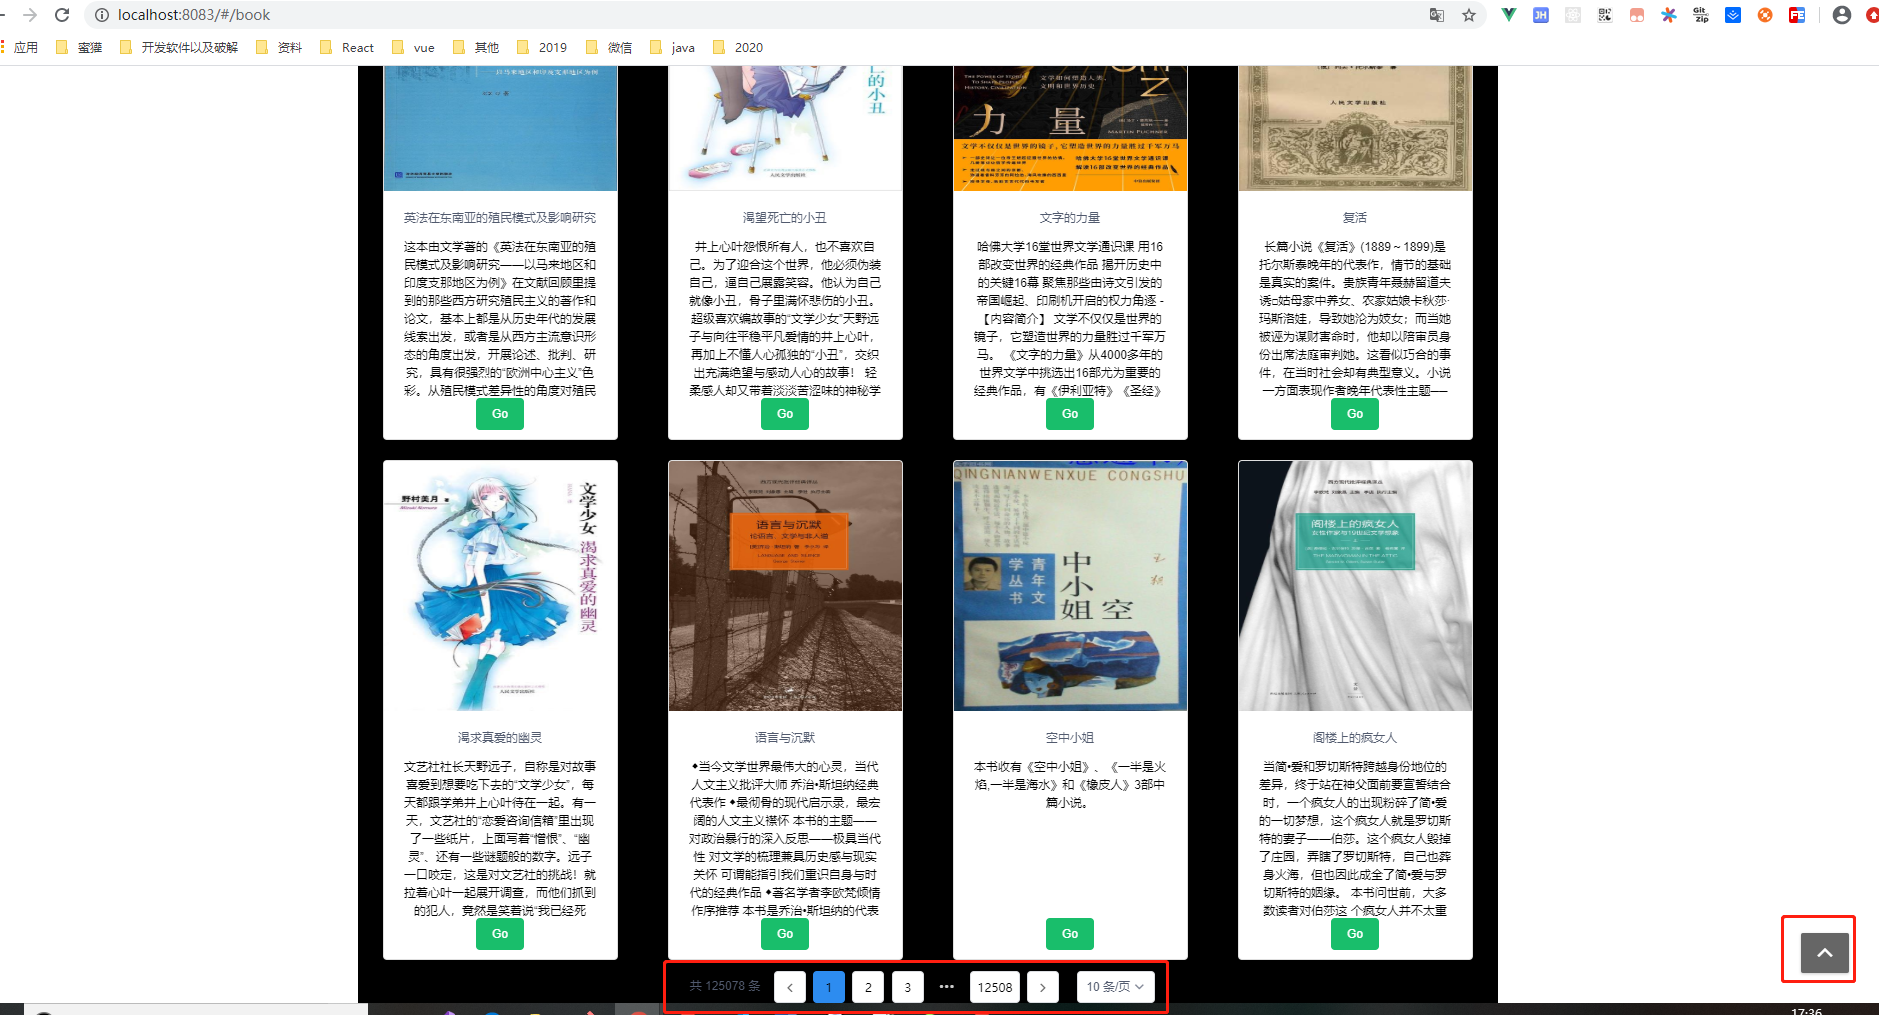Click Go on 阁楼上的疯女人 card
The image size is (1879, 1015).
pyautogui.click(x=1355, y=934)
